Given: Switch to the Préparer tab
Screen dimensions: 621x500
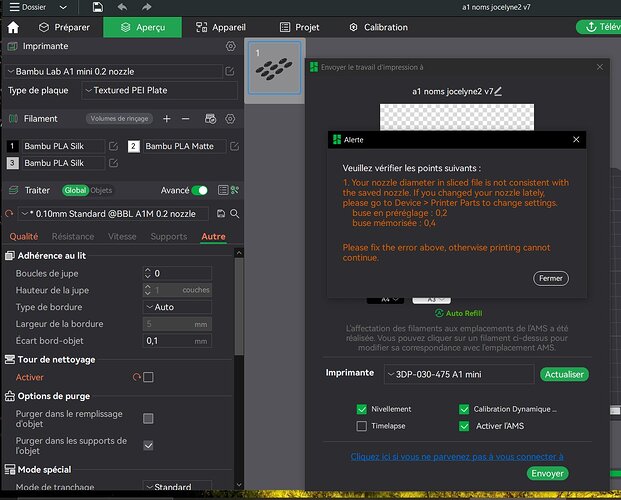Looking at the screenshot, I should coord(64,27).
